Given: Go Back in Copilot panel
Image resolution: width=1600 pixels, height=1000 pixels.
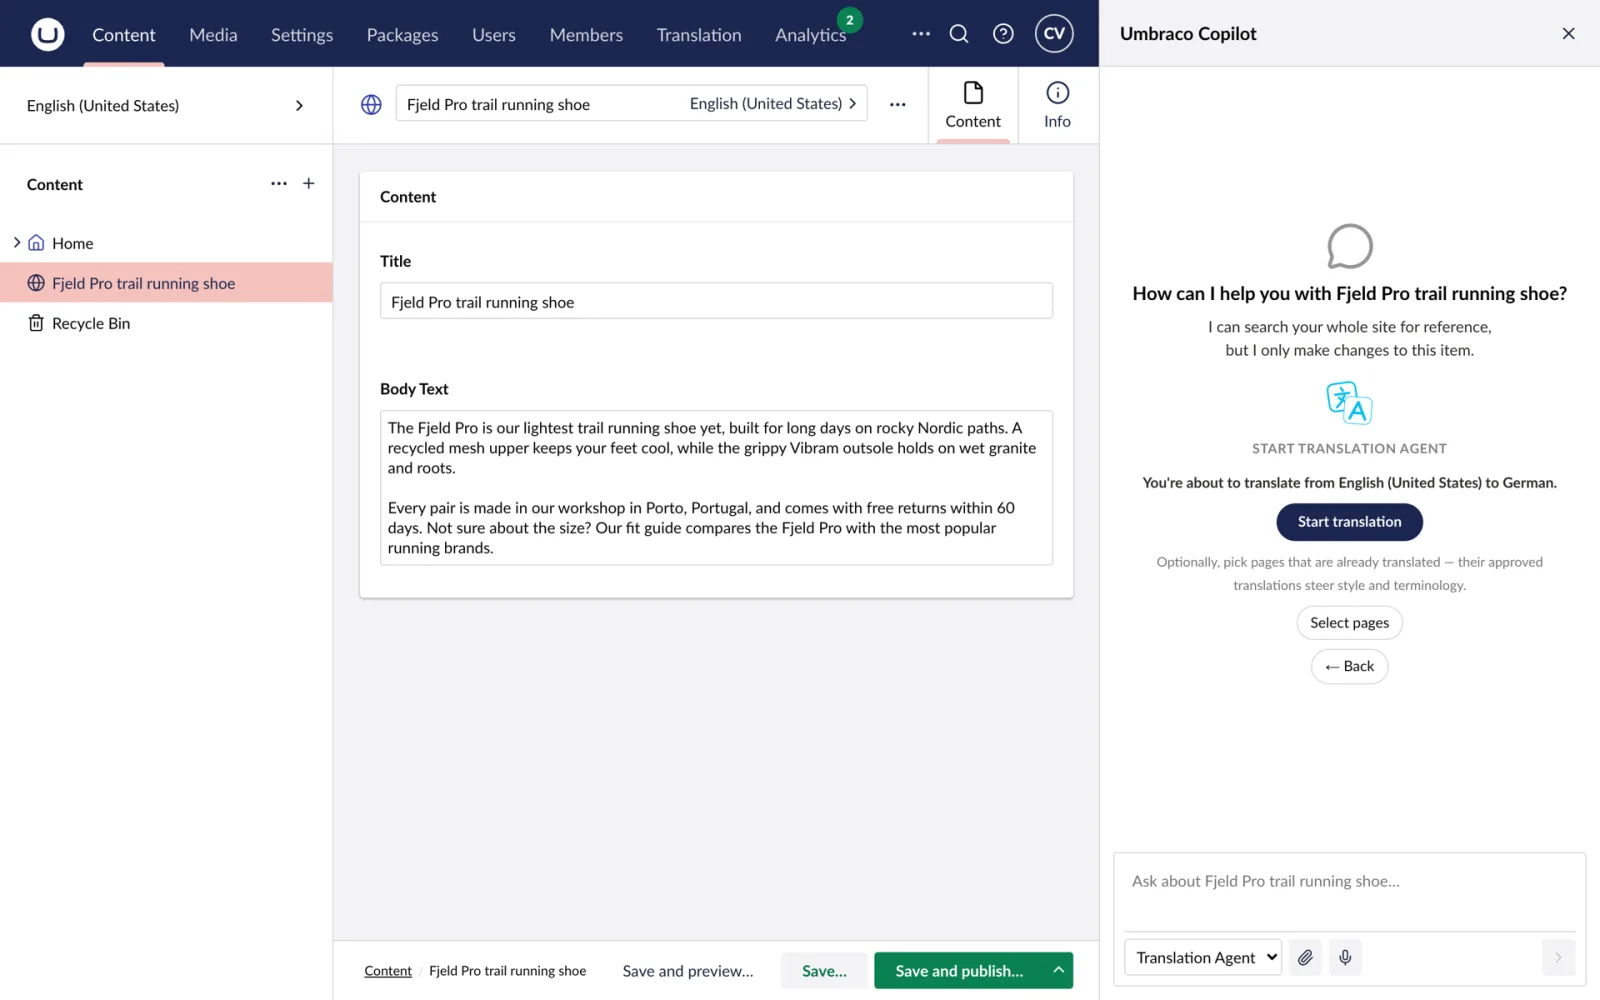Looking at the screenshot, I should click(x=1349, y=667).
